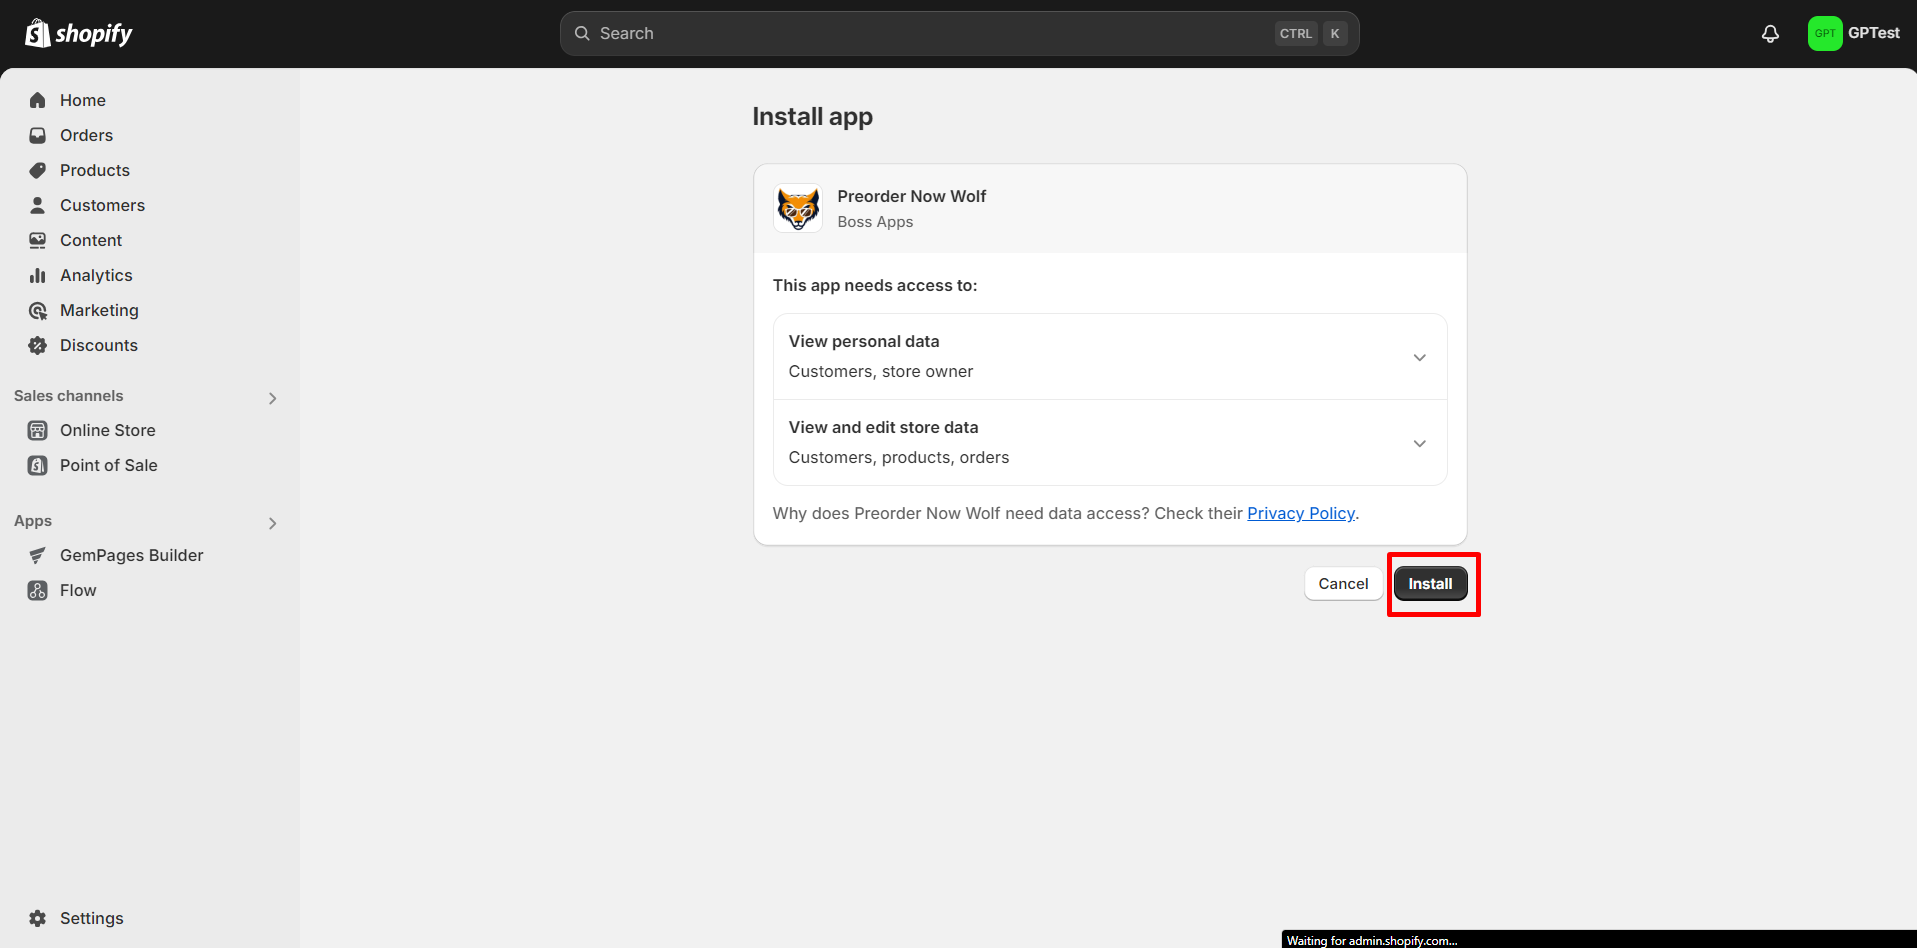Click the Products tag icon
Screen dimensions: 1917x948
pyautogui.click(x=38, y=170)
